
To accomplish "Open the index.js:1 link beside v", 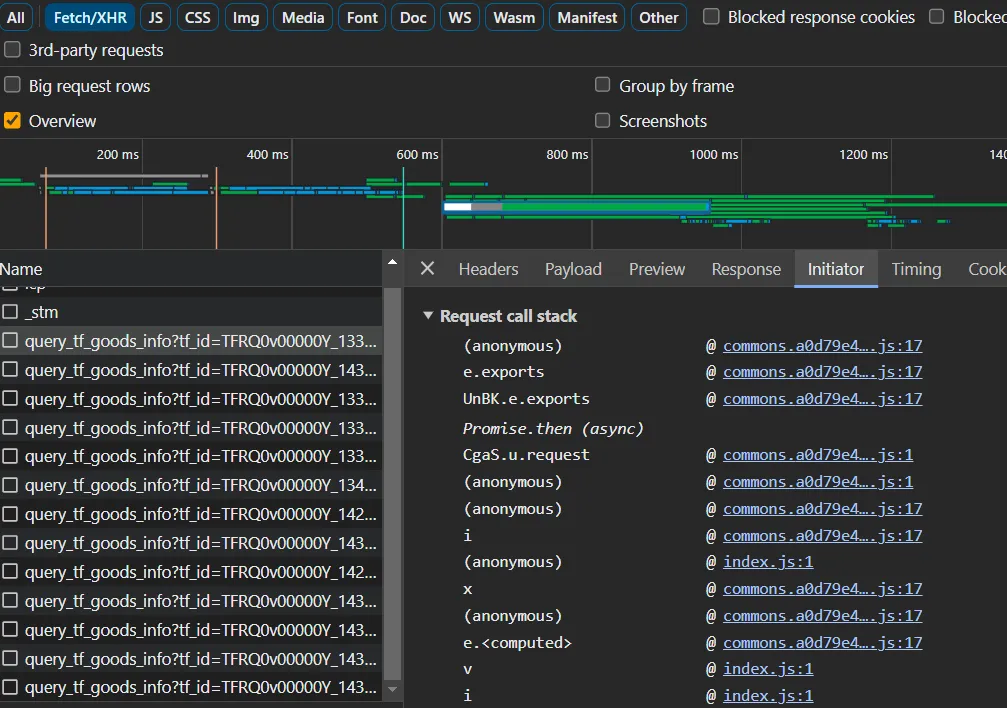I will click(768, 669).
